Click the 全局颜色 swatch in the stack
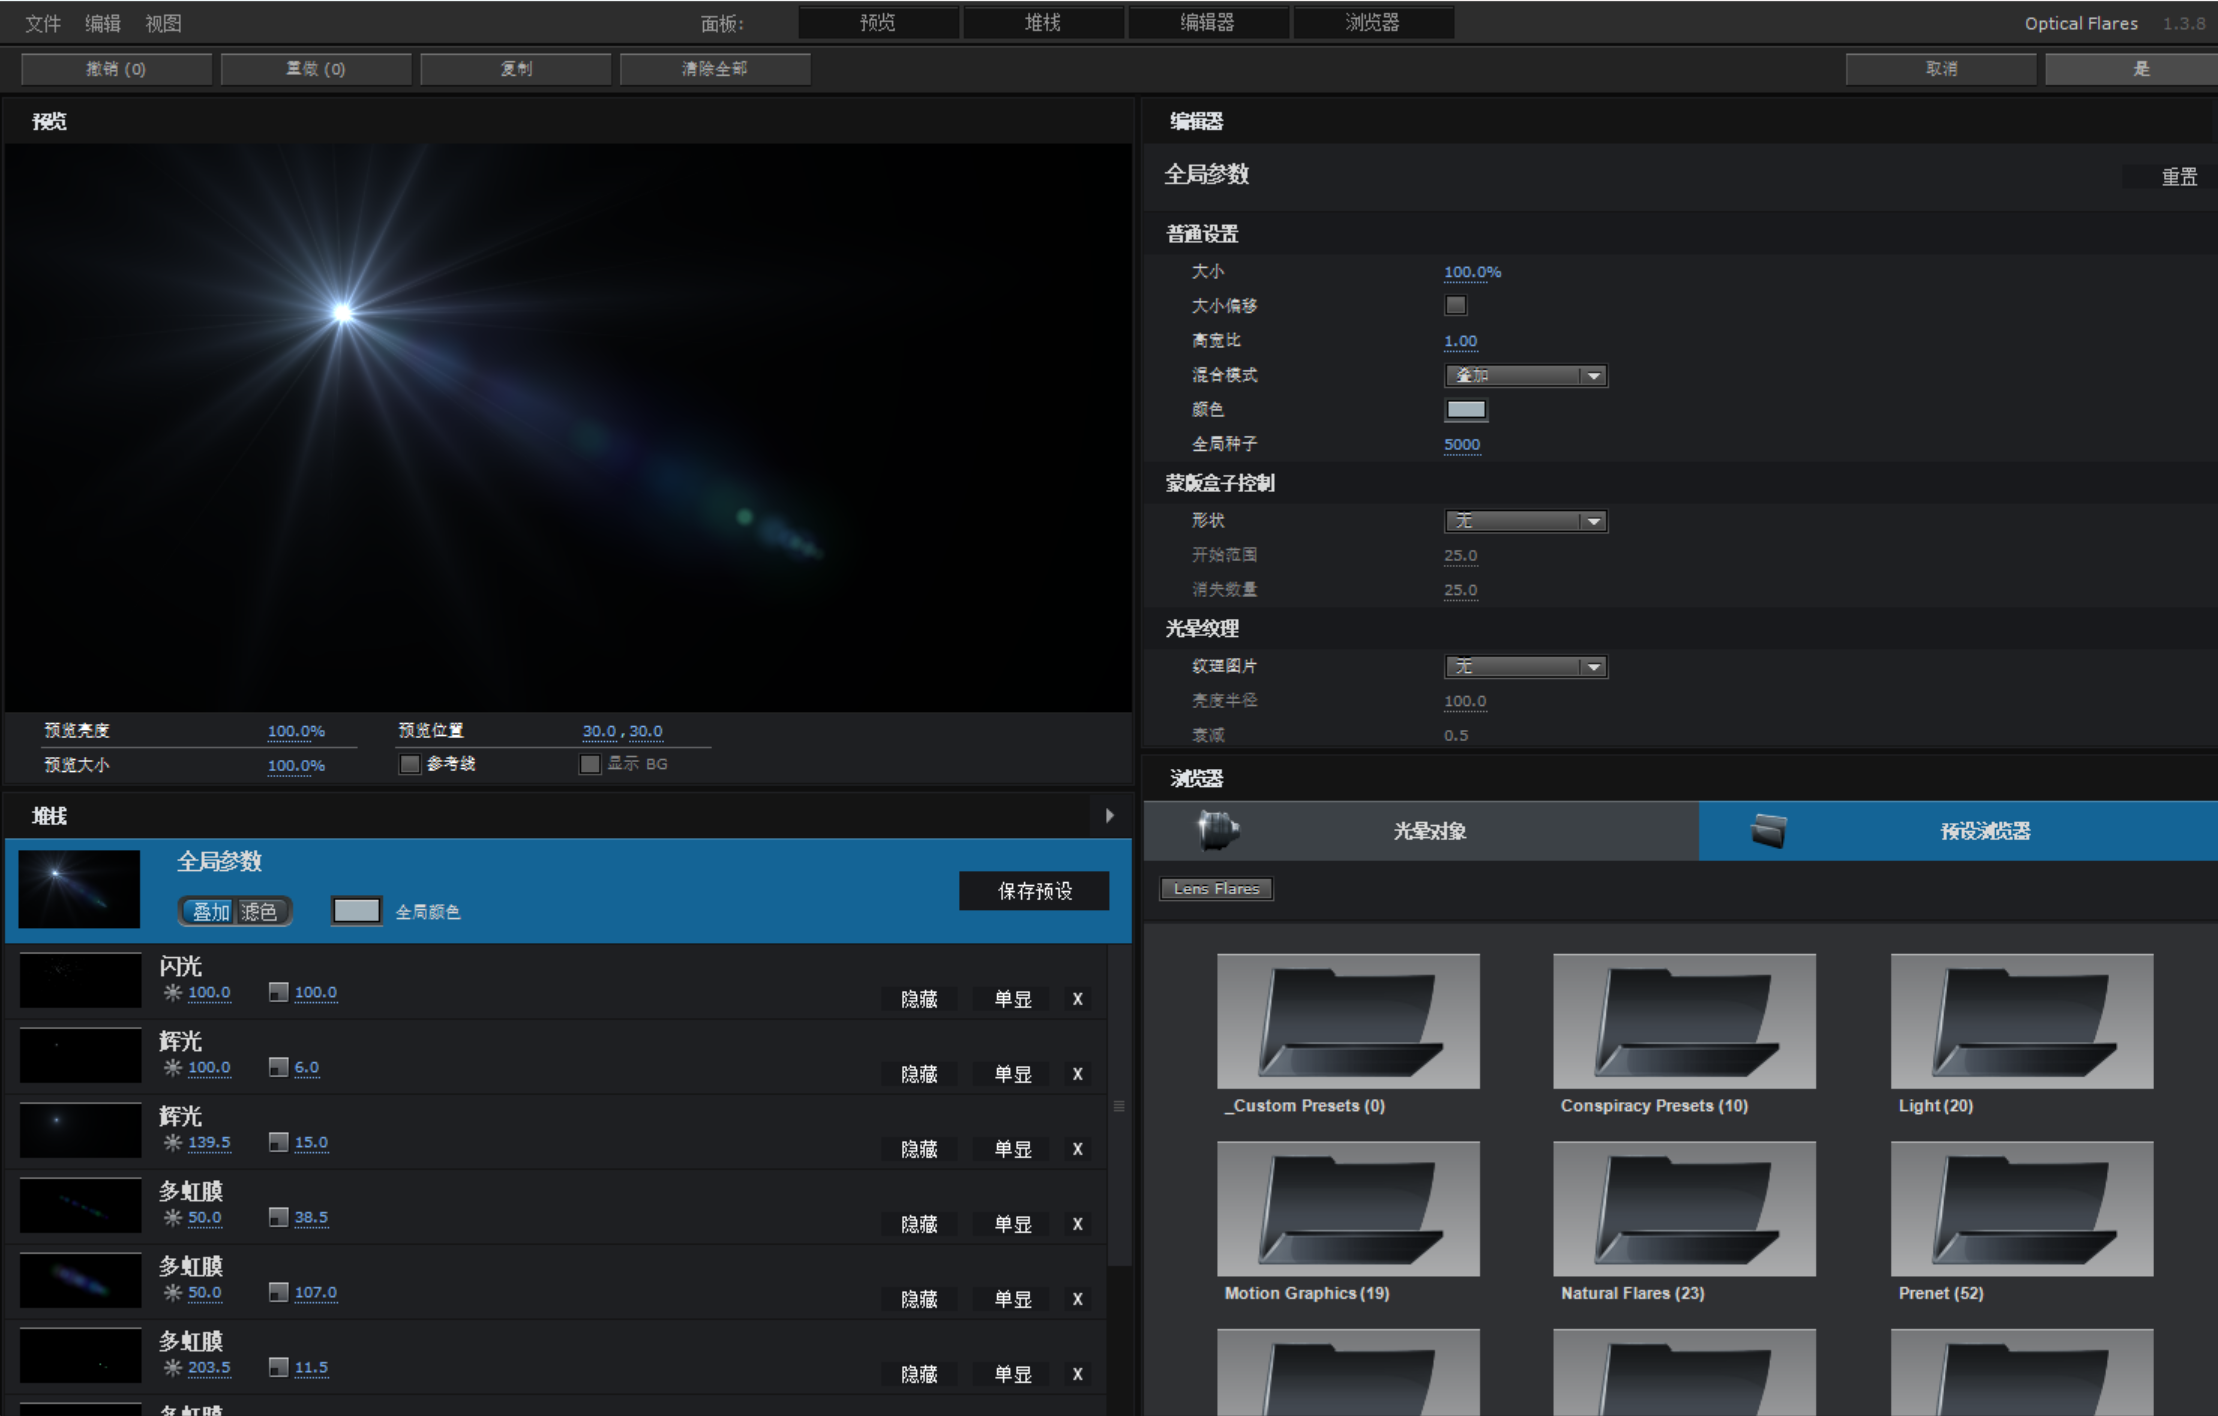The height and width of the screenshot is (1416, 2218). tap(356, 911)
